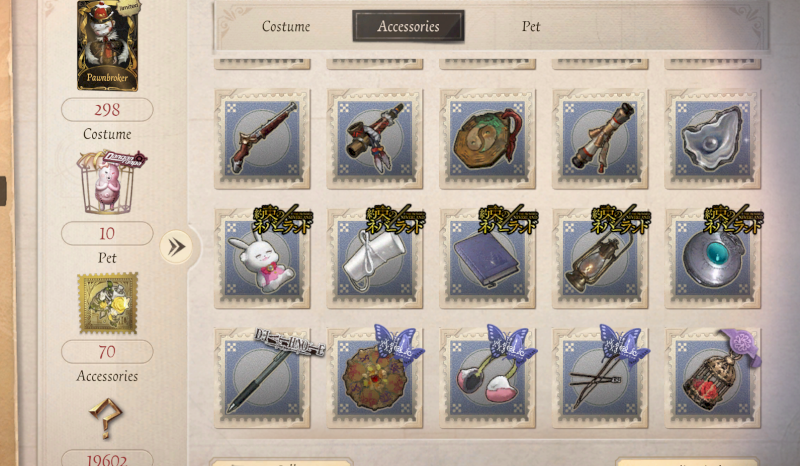Select the pink cherry blossoms accessory
The width and height of the screenshot is (800, 466).
[487, 378]
